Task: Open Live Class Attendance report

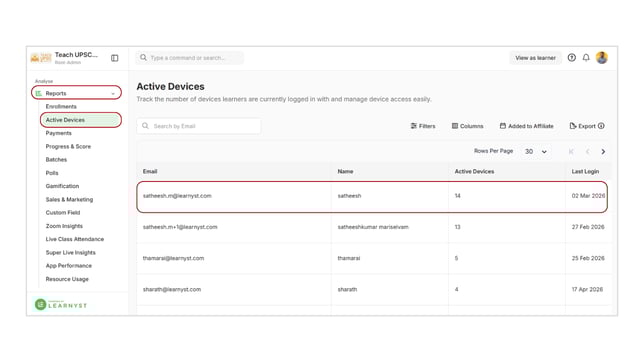Action: tap(75, 239)
